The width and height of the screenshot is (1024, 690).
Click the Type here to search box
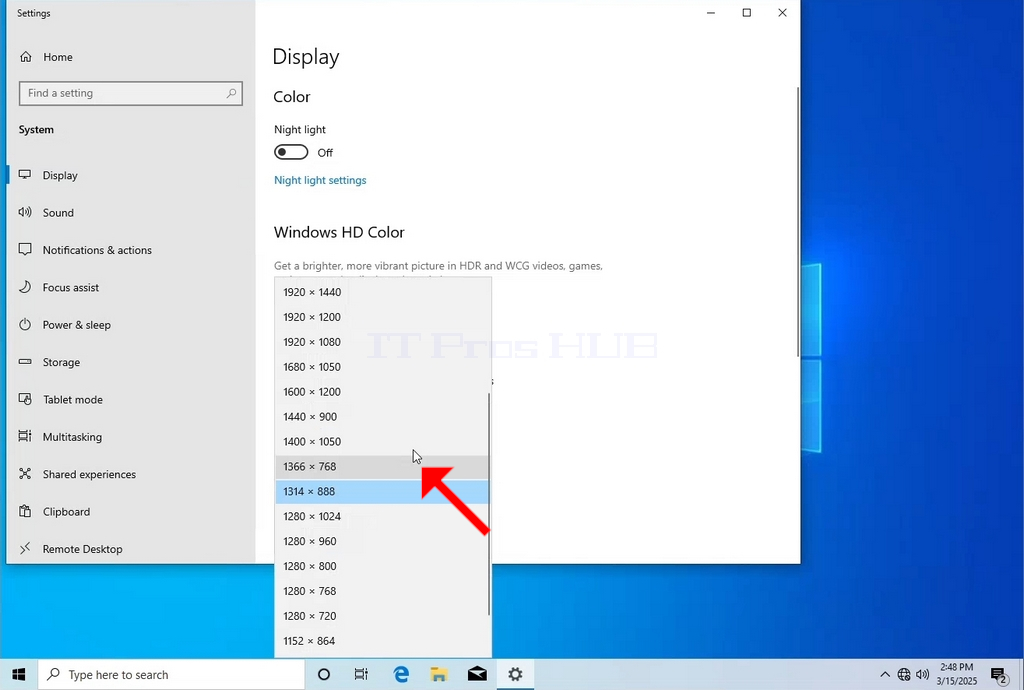point(172,674)
